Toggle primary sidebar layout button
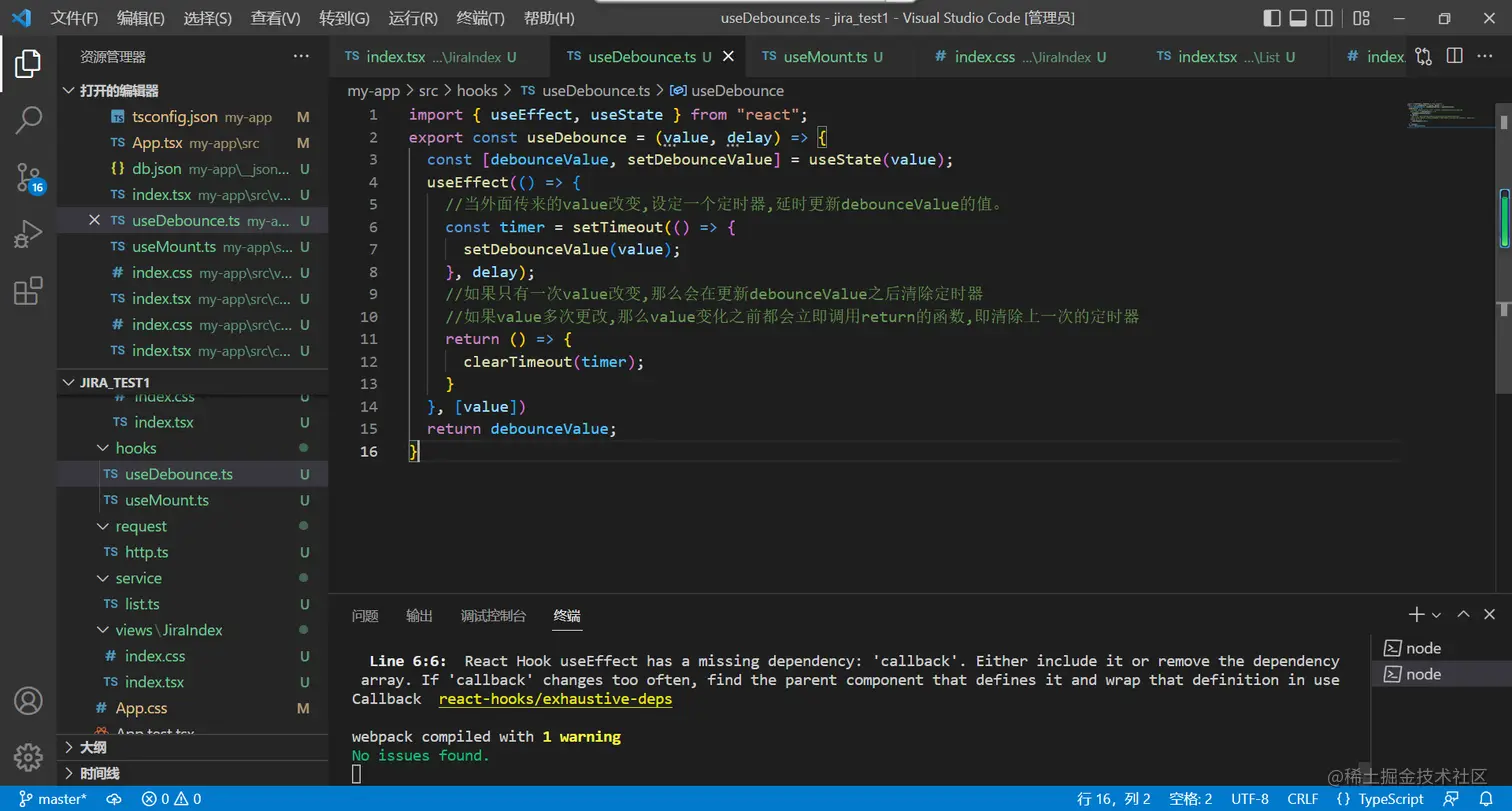The width and height of the screenshot is (1512, 811). click(x=1272, y=18)
